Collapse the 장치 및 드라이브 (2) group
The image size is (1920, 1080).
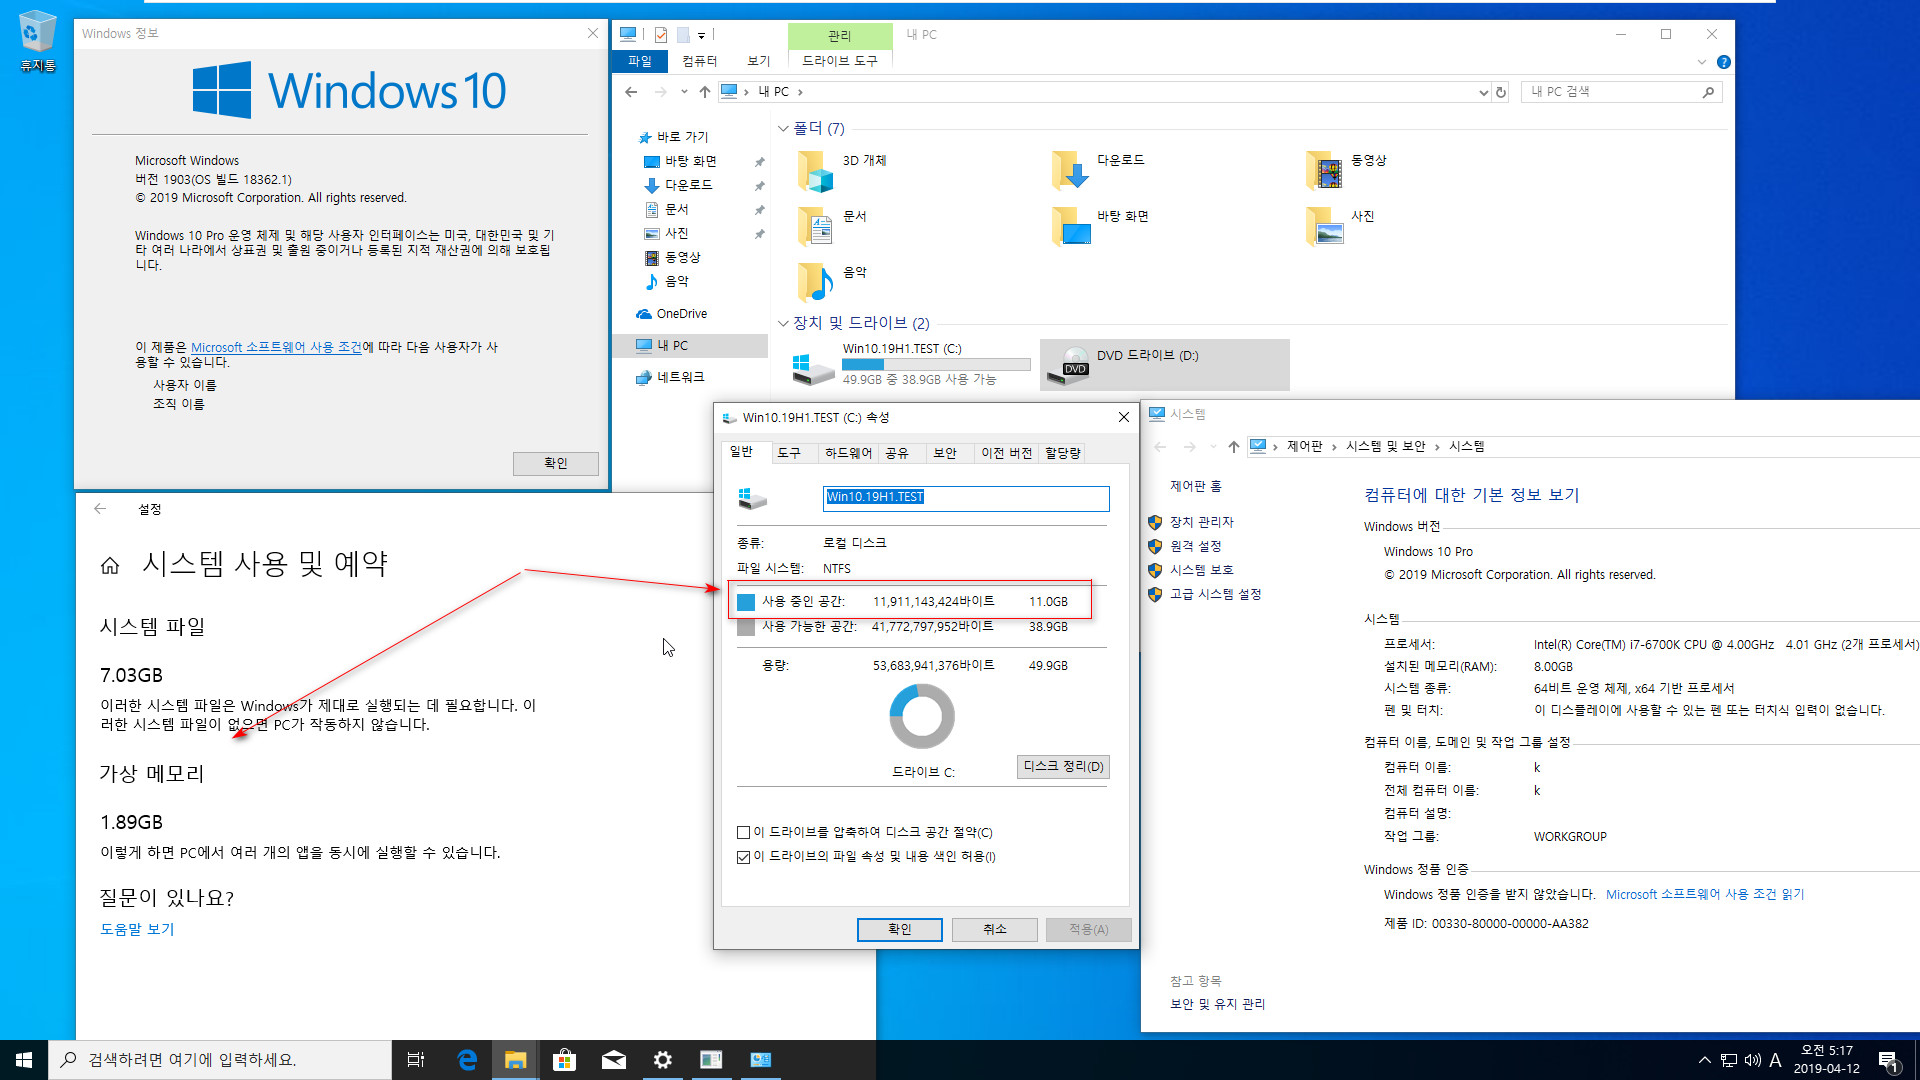[x=783, y=323]
